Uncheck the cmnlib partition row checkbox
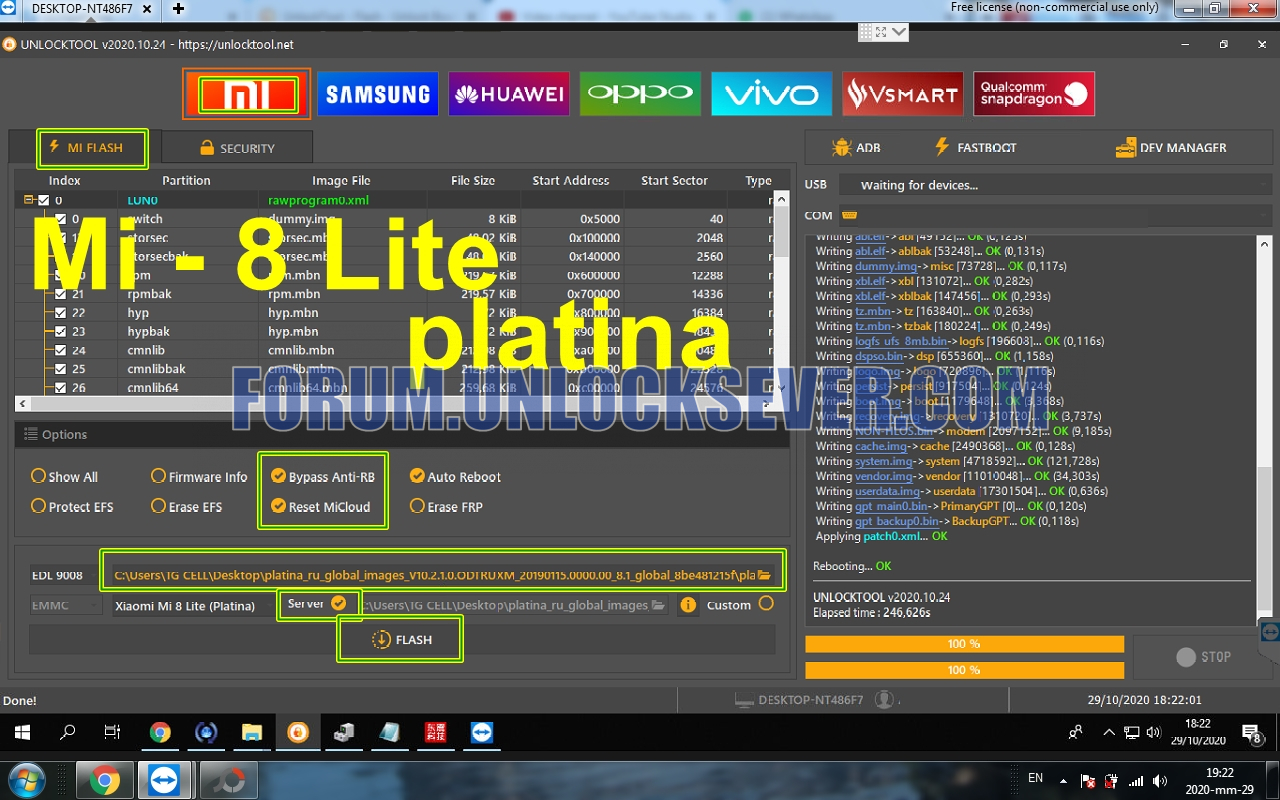The height and width of the screenshot is (800, 1280). 61,351
